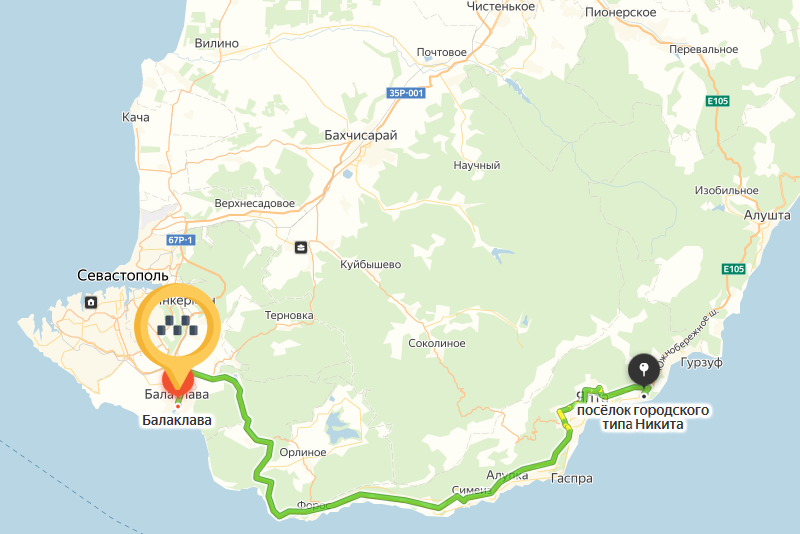This screenshot has width=800, height=534.
Task: Click the black destination pin near Nikita
Action: [644, 370]
